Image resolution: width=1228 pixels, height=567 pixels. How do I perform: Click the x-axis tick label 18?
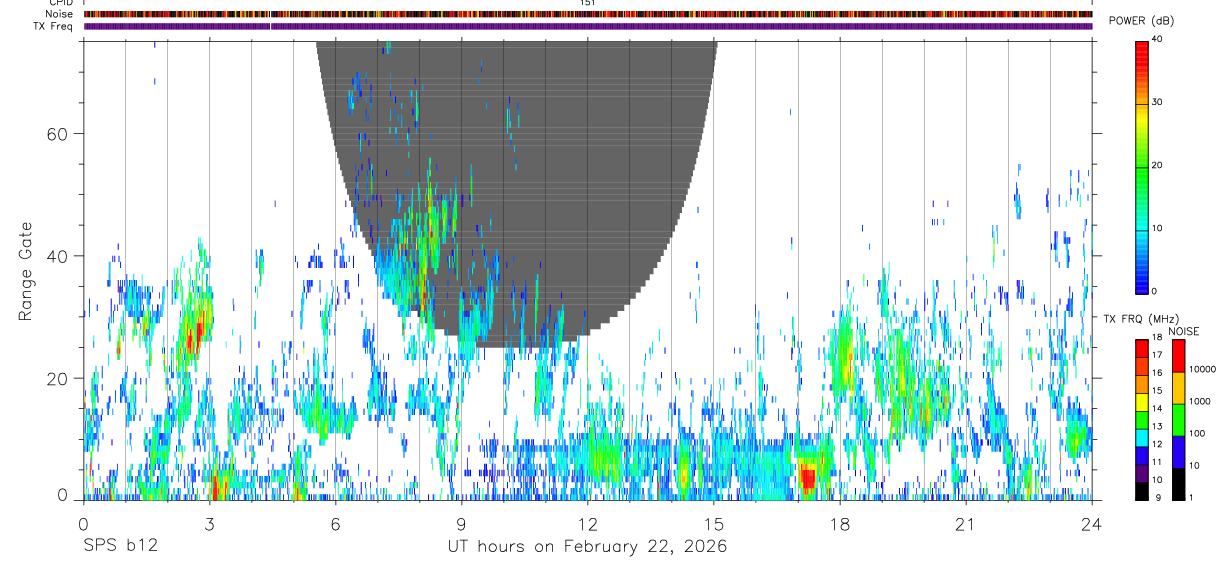click(x=840, y=524)
